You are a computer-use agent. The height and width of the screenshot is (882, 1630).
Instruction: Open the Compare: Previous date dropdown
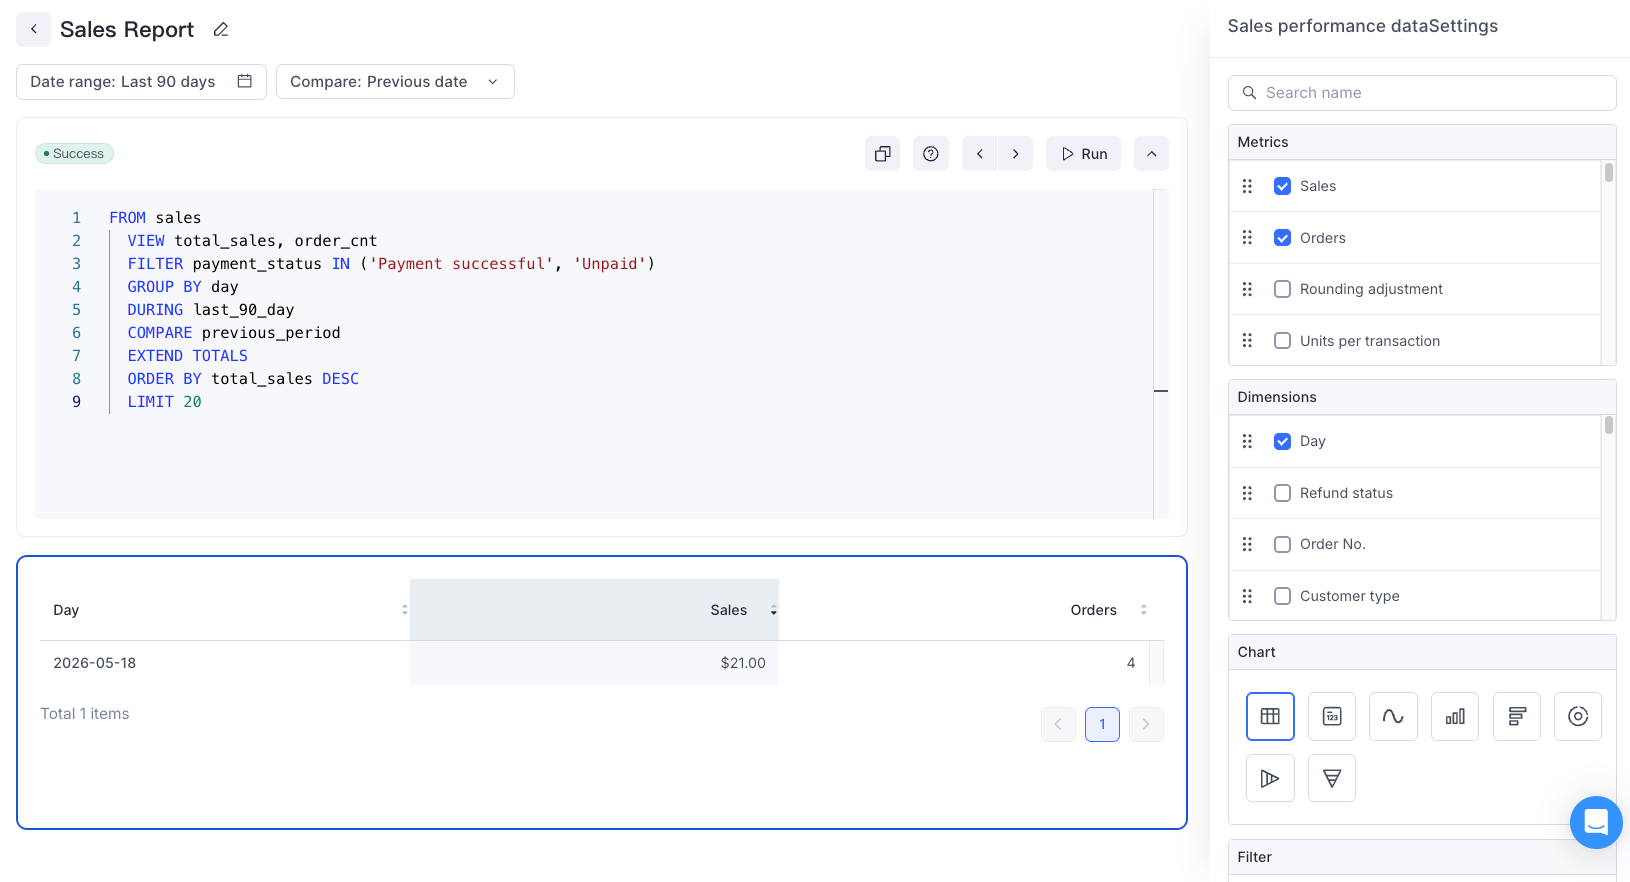click(x=395, y=81)
